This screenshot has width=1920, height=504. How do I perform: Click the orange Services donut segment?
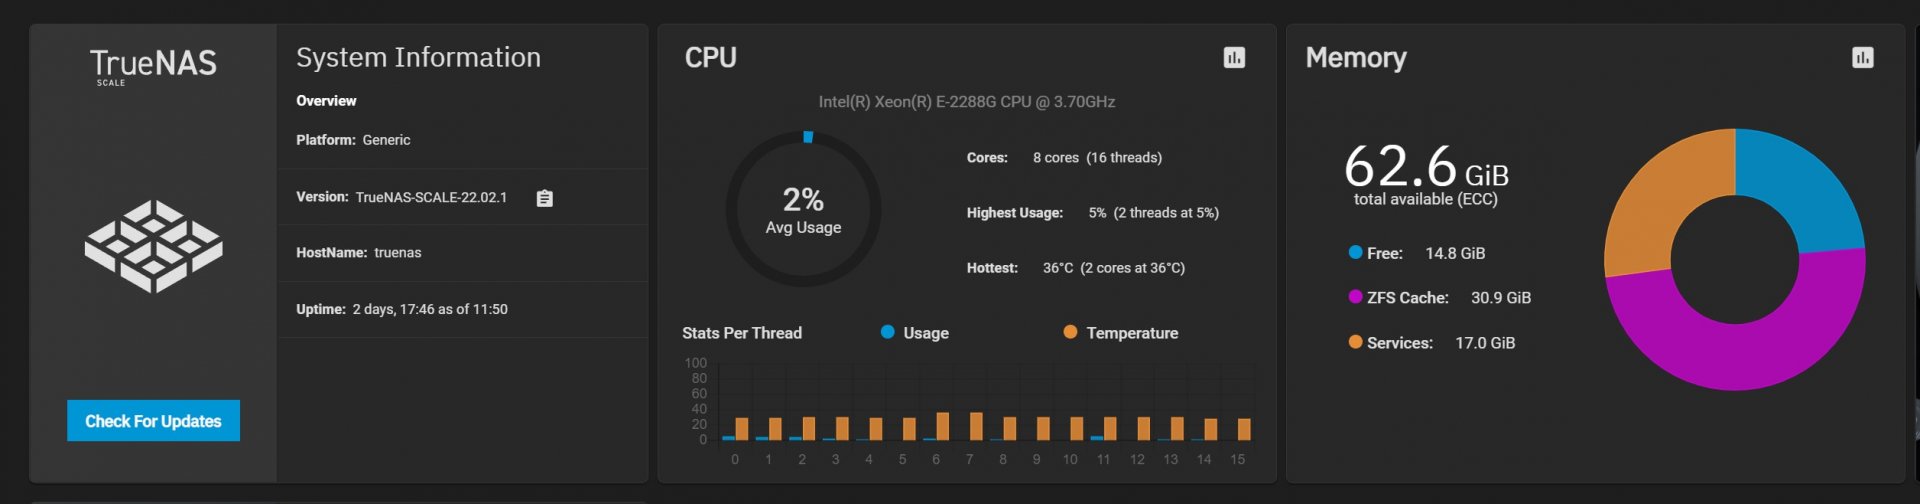pyautogui.click(x=1660, y=200)
